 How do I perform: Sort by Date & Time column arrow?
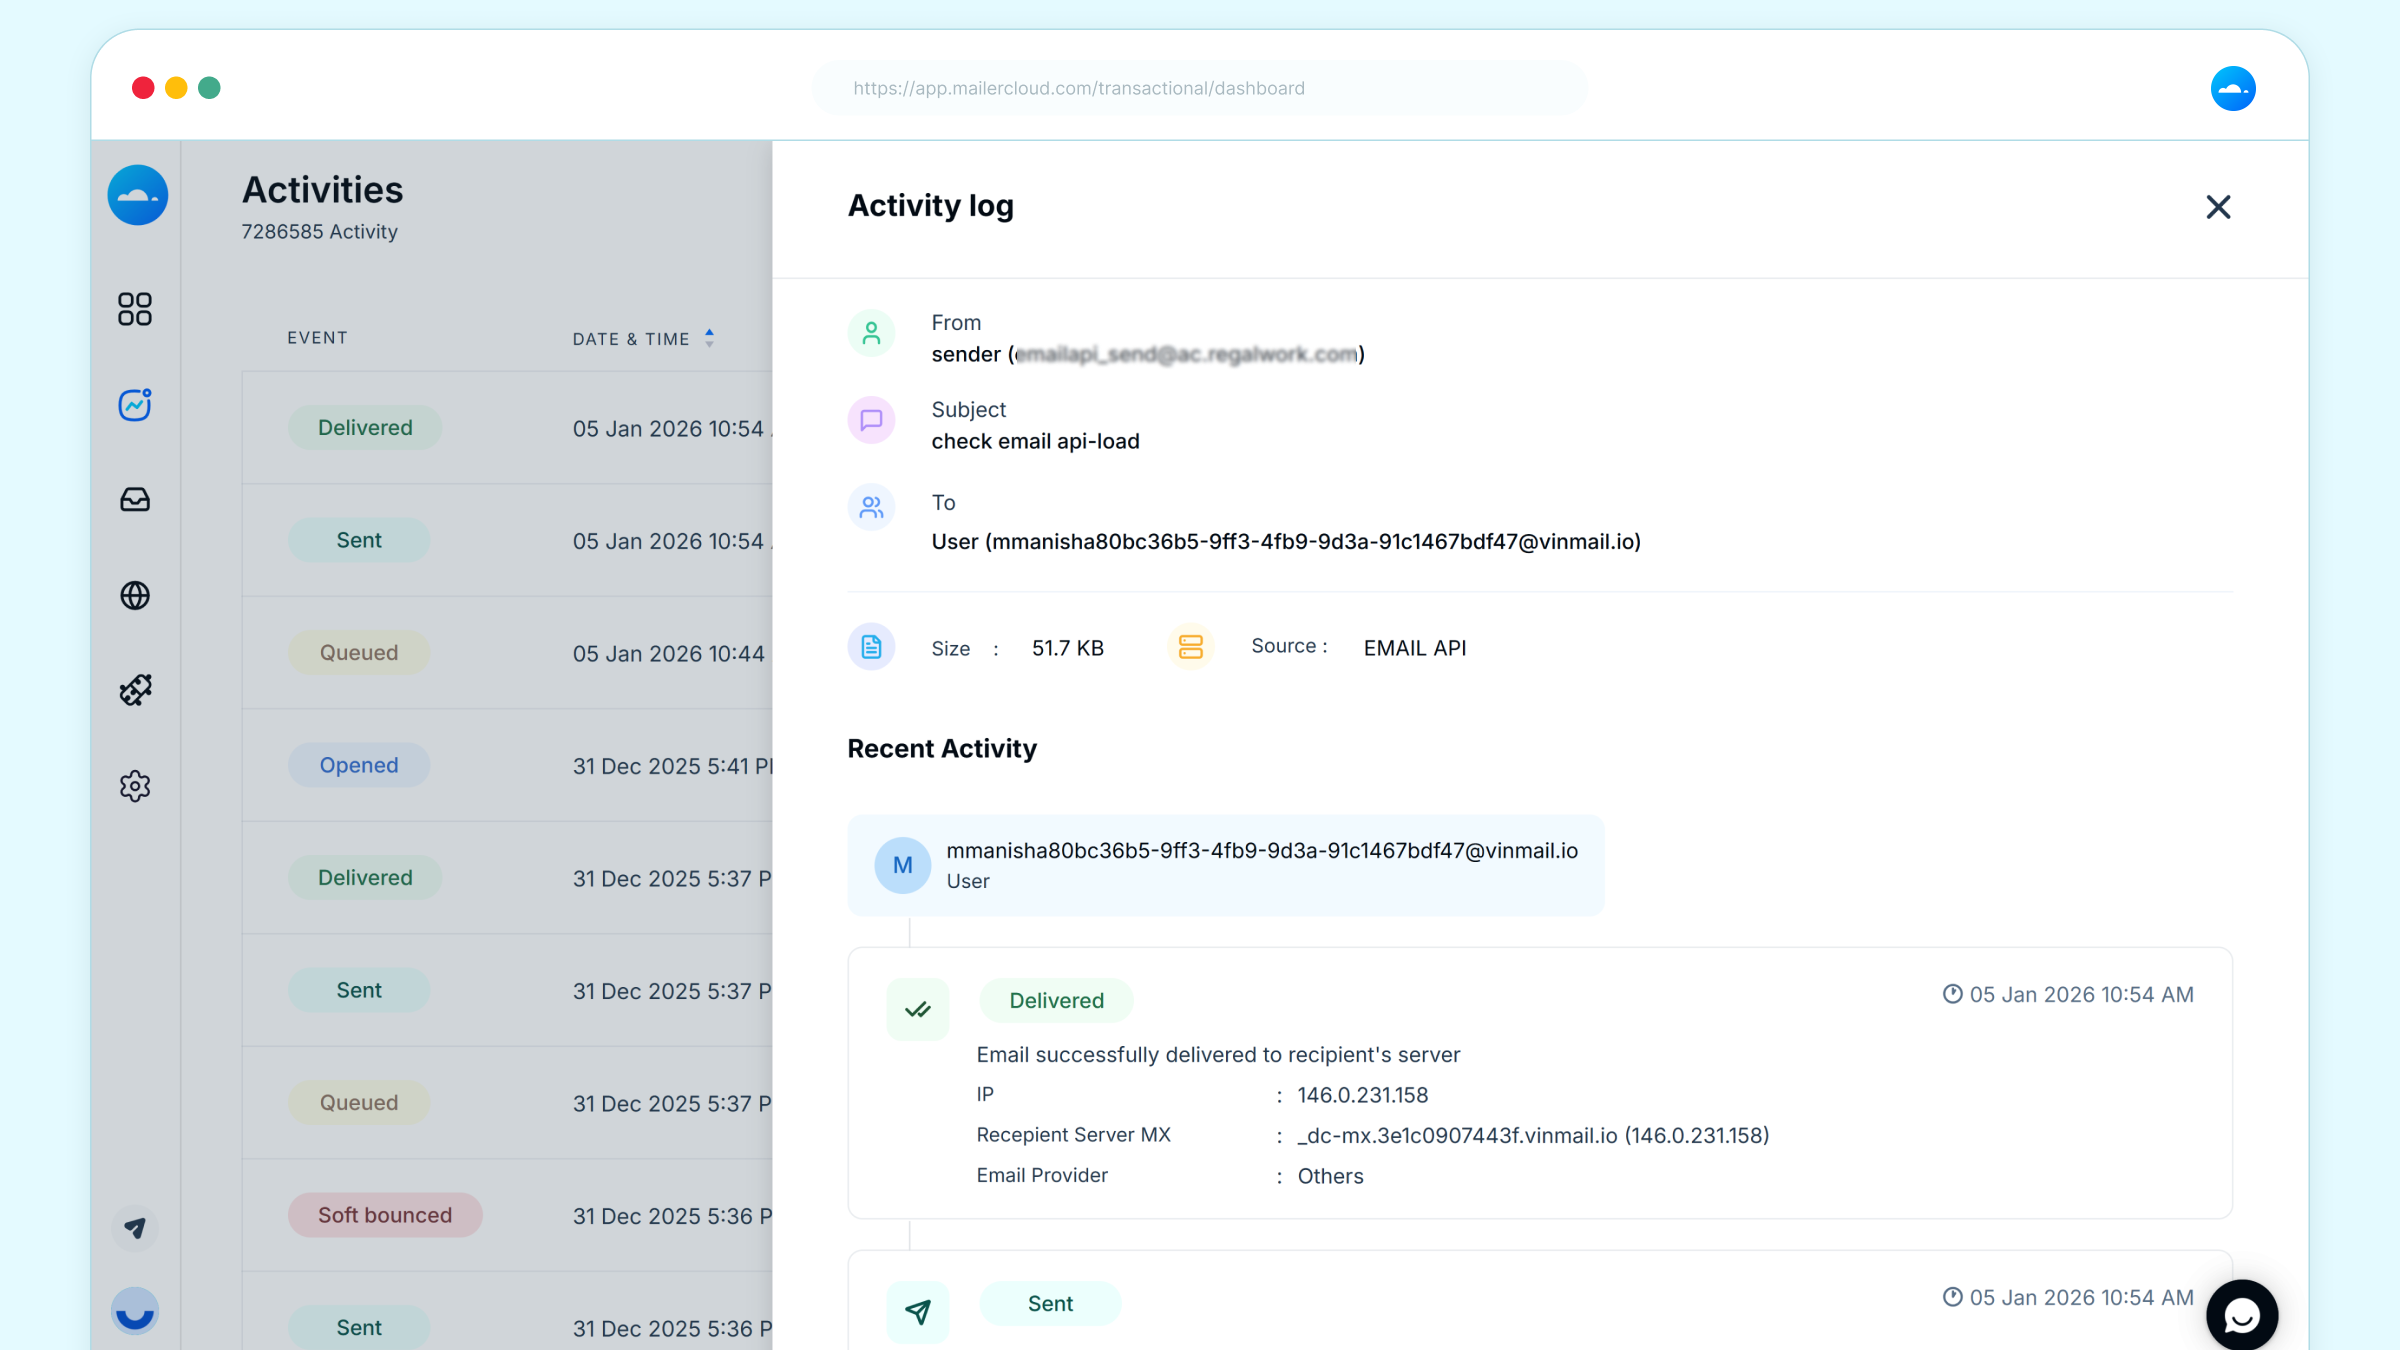709,338
